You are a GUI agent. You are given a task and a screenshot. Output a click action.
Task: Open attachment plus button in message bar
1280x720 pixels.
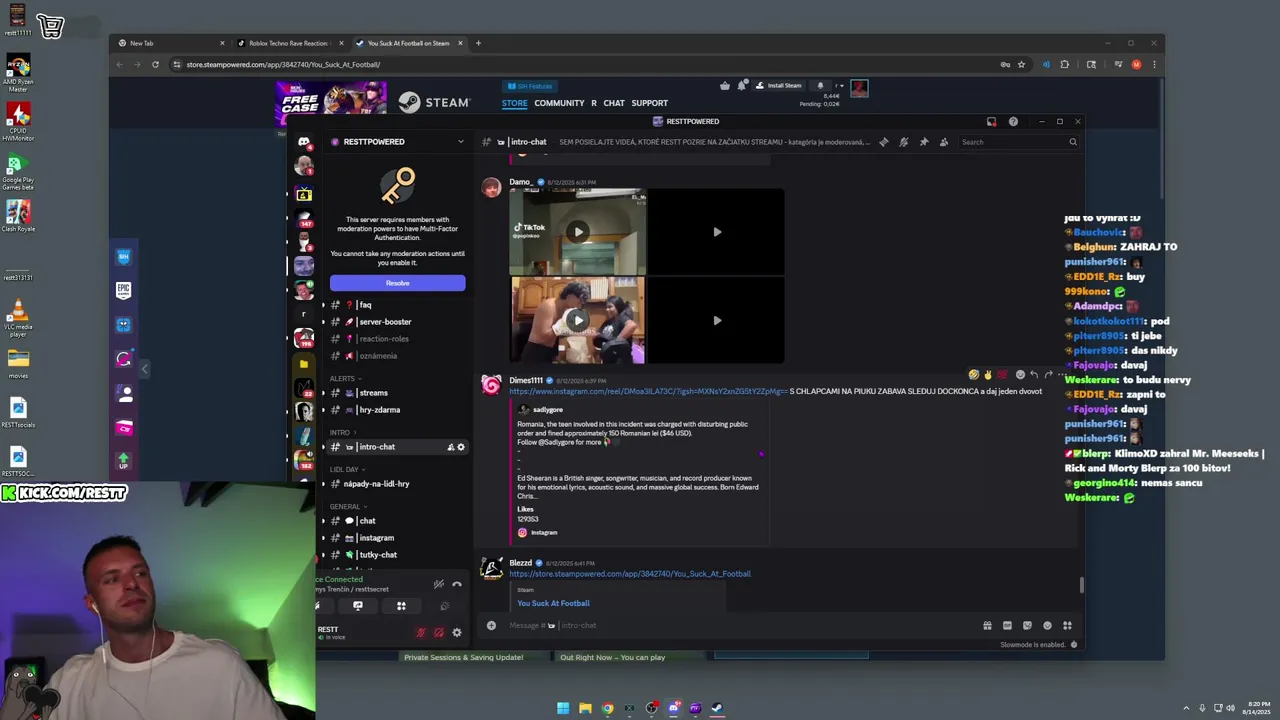coord(491,626)
